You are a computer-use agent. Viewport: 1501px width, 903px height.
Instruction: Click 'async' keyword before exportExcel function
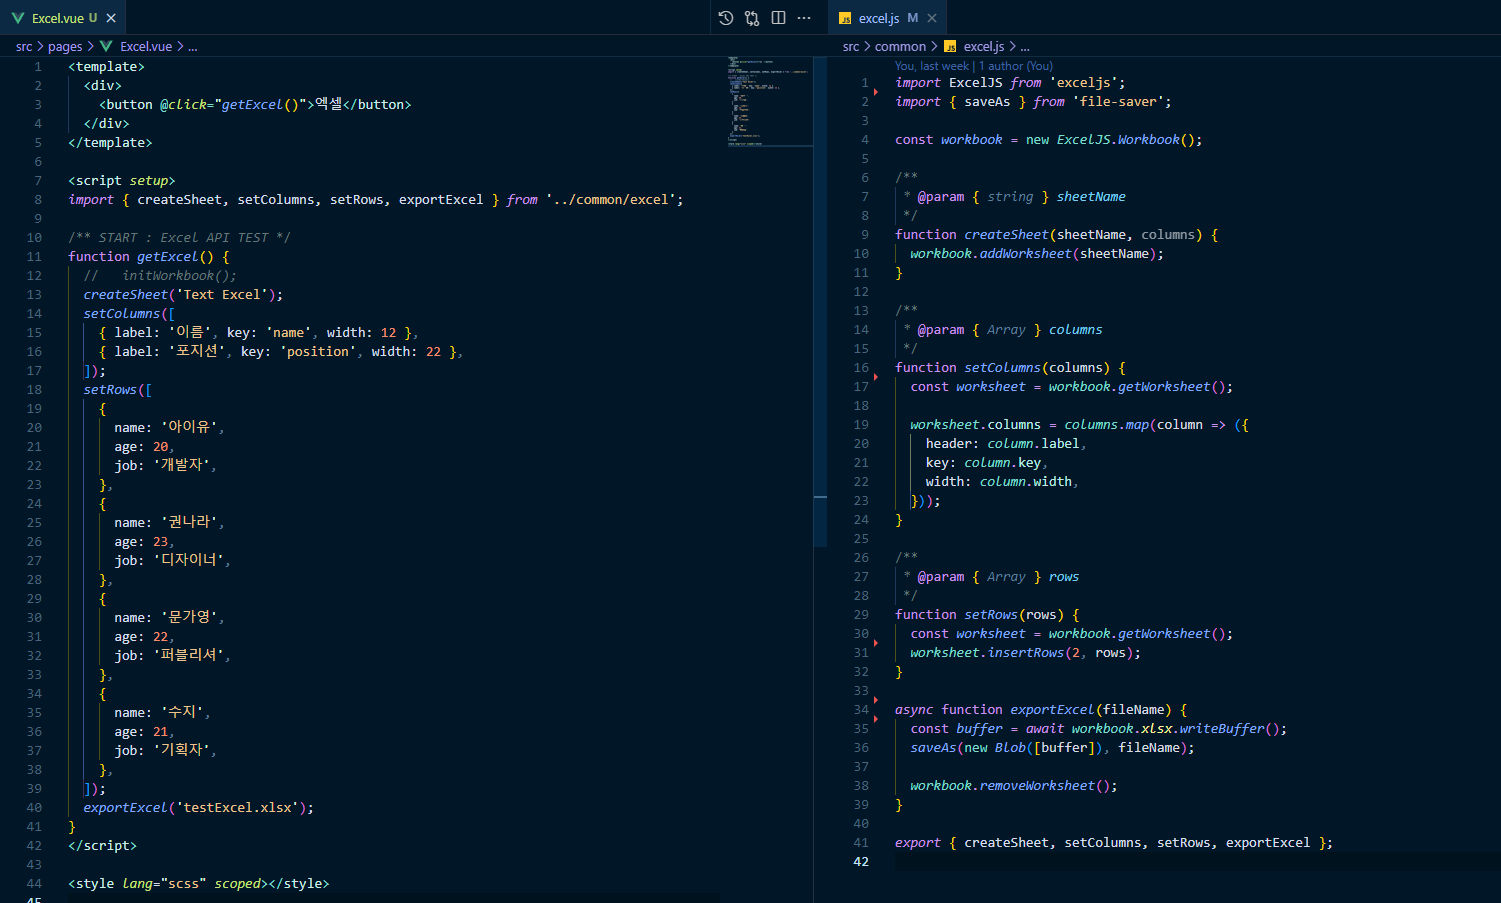(914, 710)
